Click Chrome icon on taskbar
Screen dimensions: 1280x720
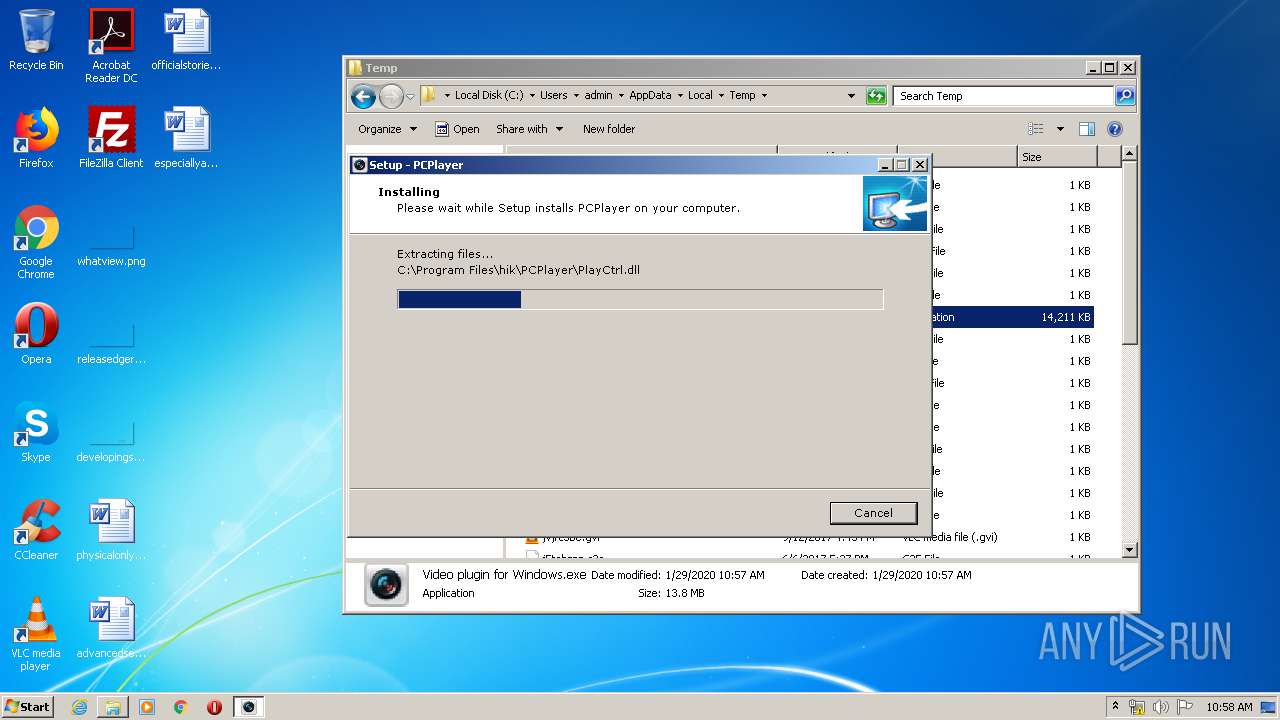click(x=181, y=707)
